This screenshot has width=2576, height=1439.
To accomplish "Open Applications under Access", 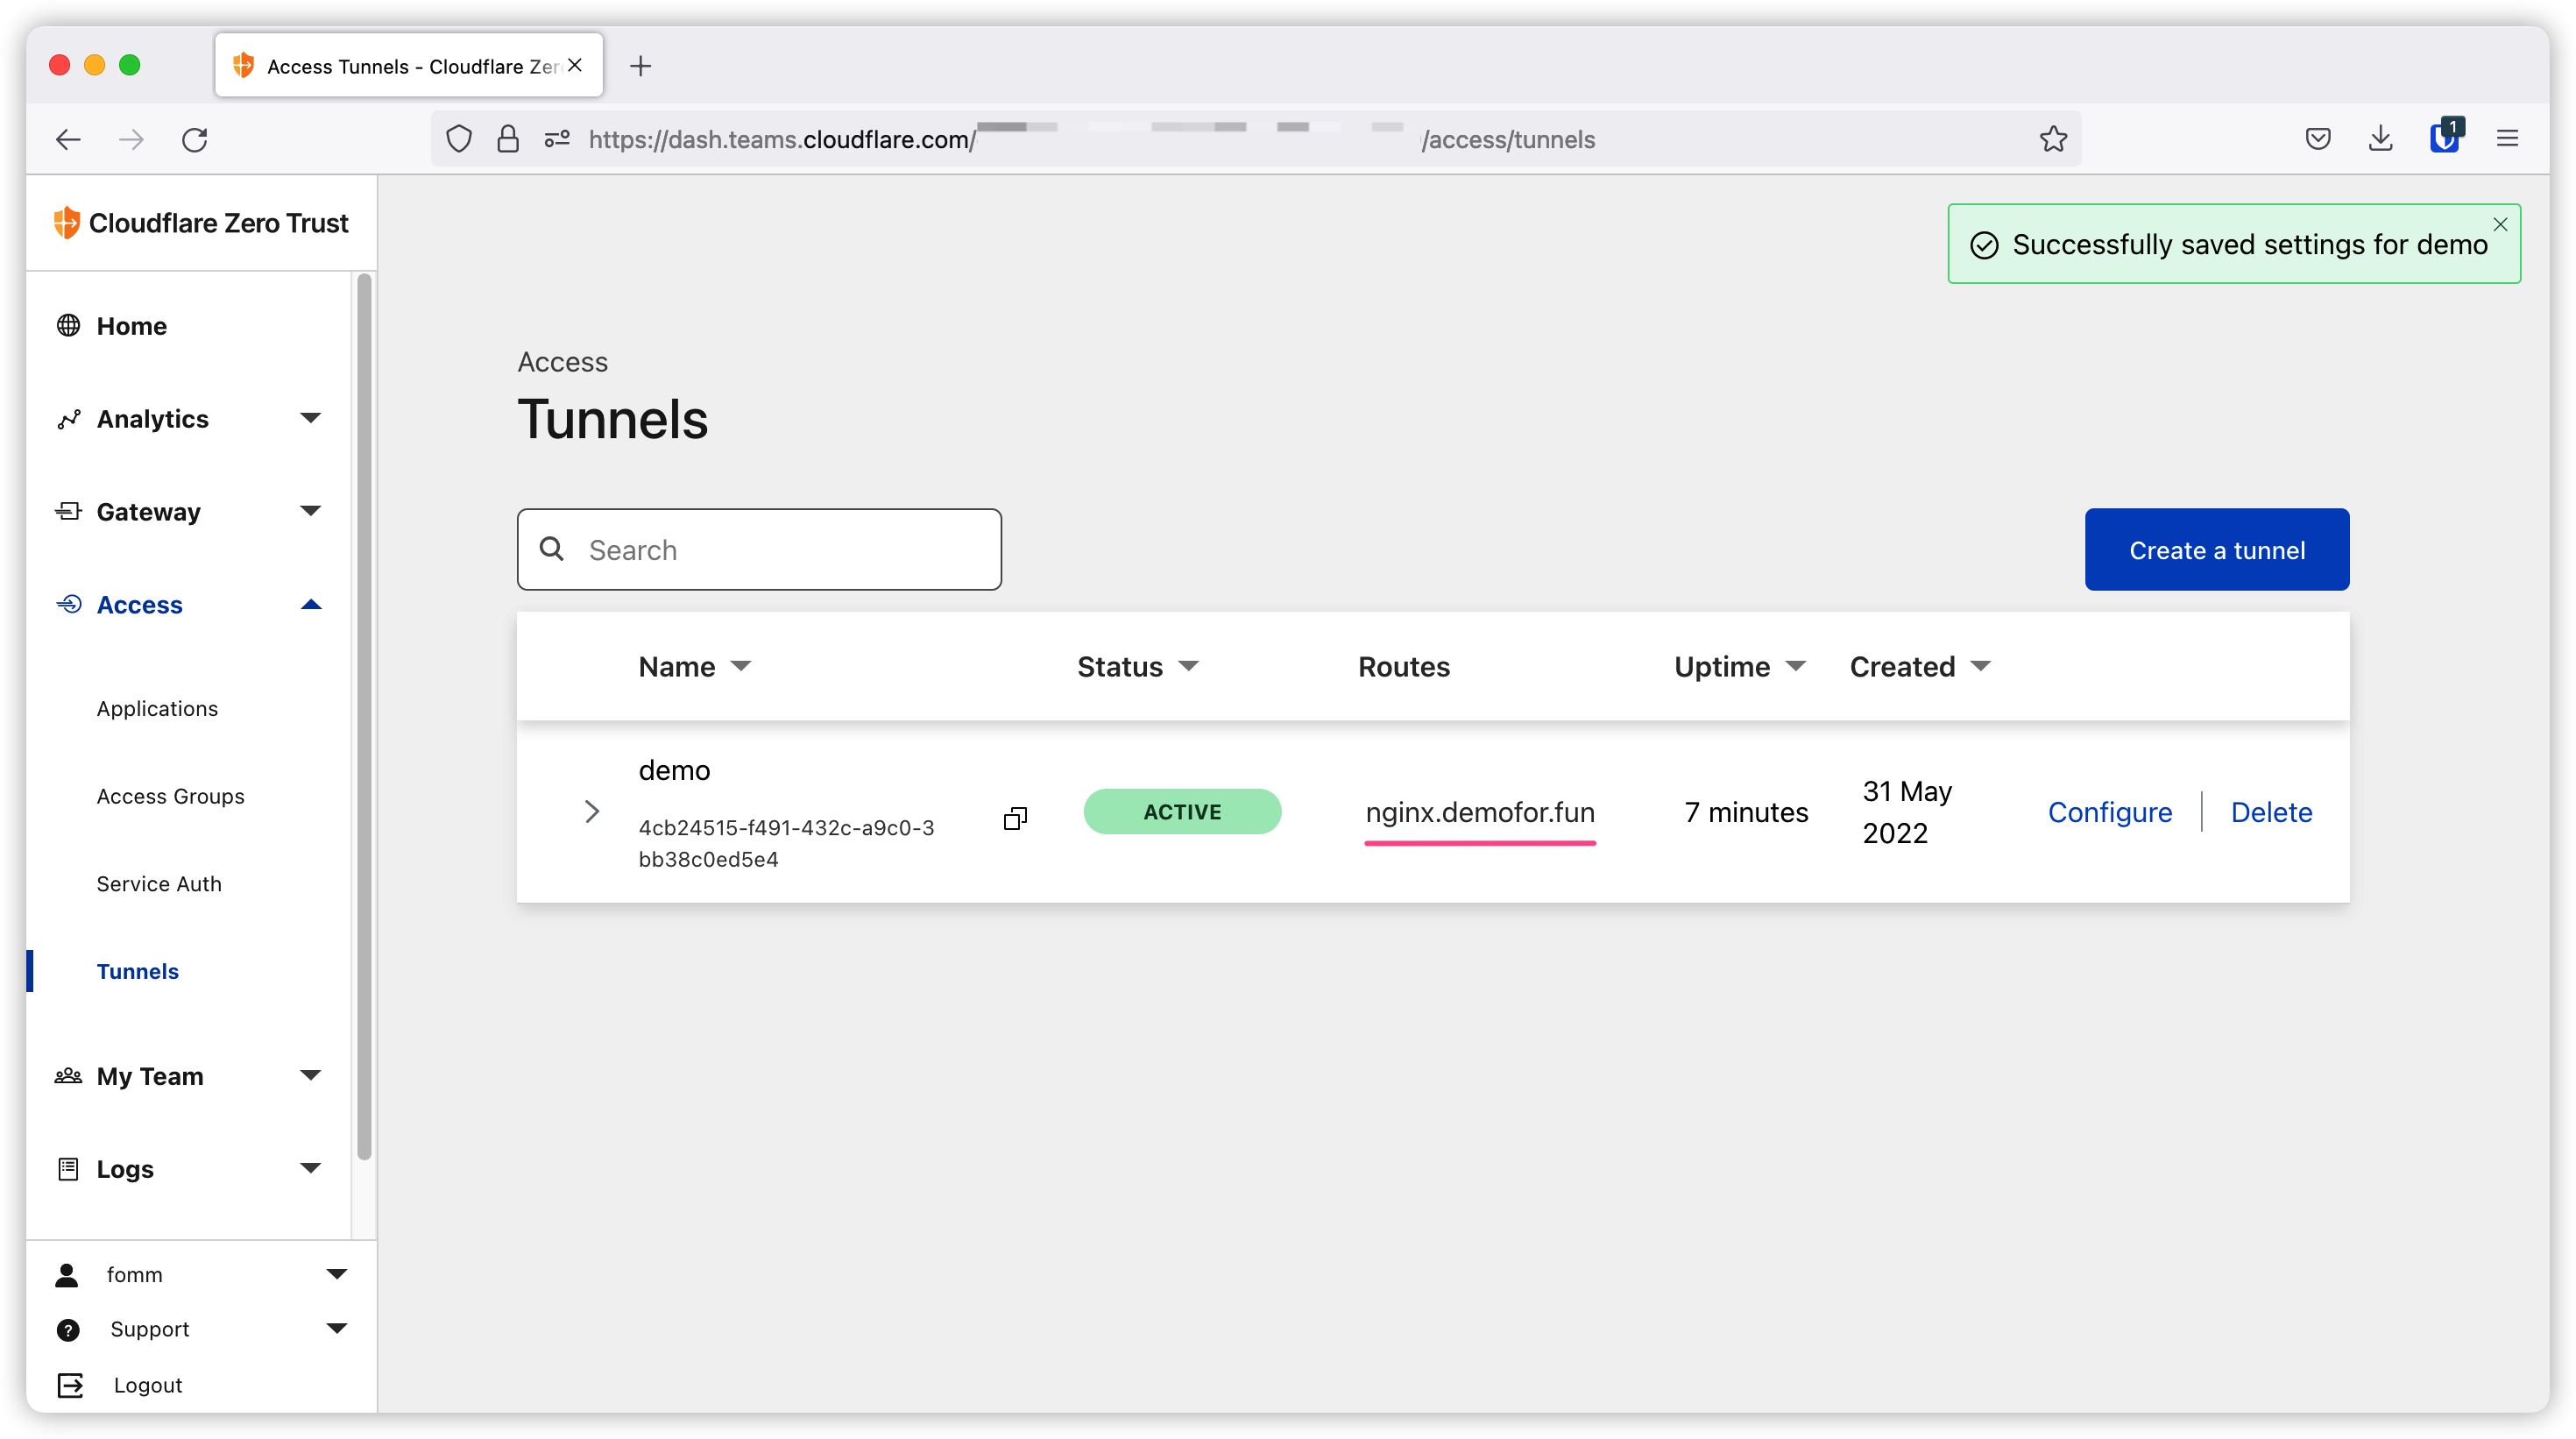I will pyautogui.click(x=157, y=708).
